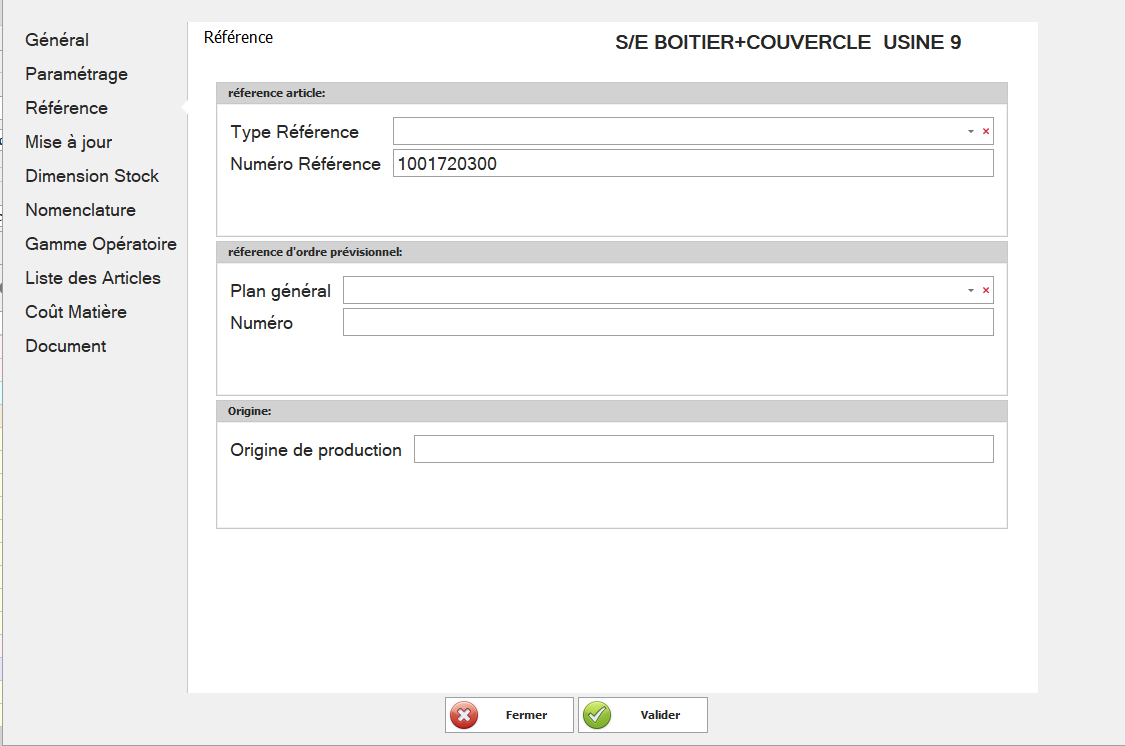Click inside the Type Référence combo box
The image size is (1125, 746).
pos(676,132)
